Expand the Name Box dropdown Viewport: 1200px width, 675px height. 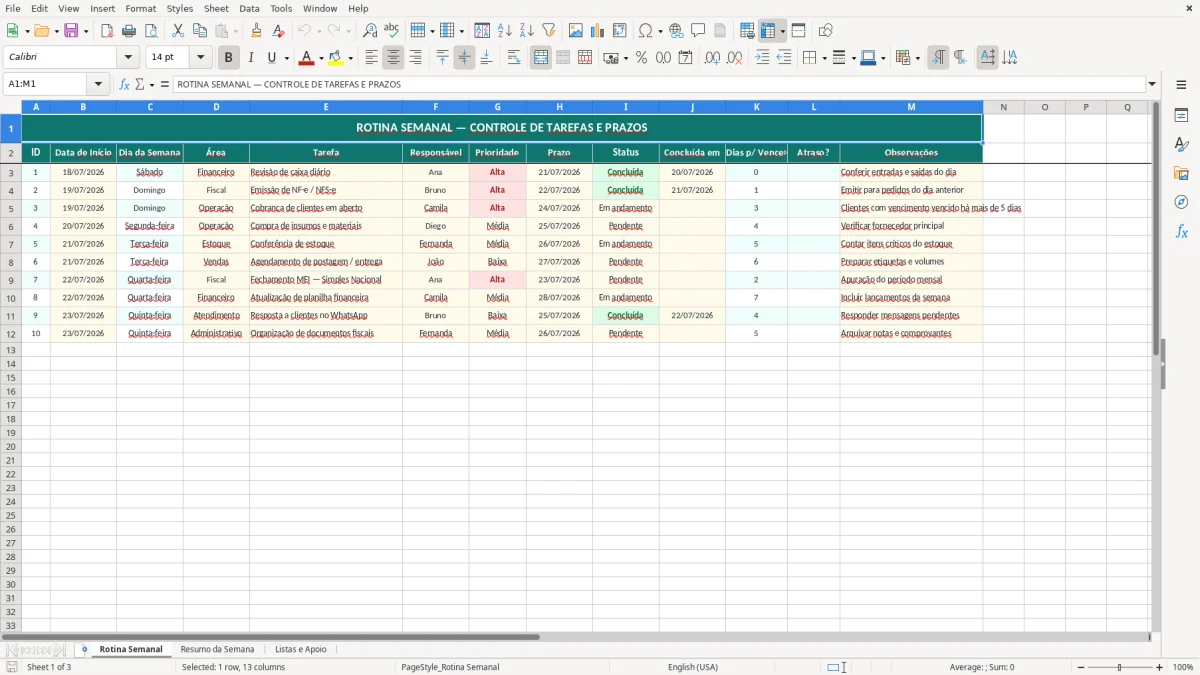pos(98,84)
